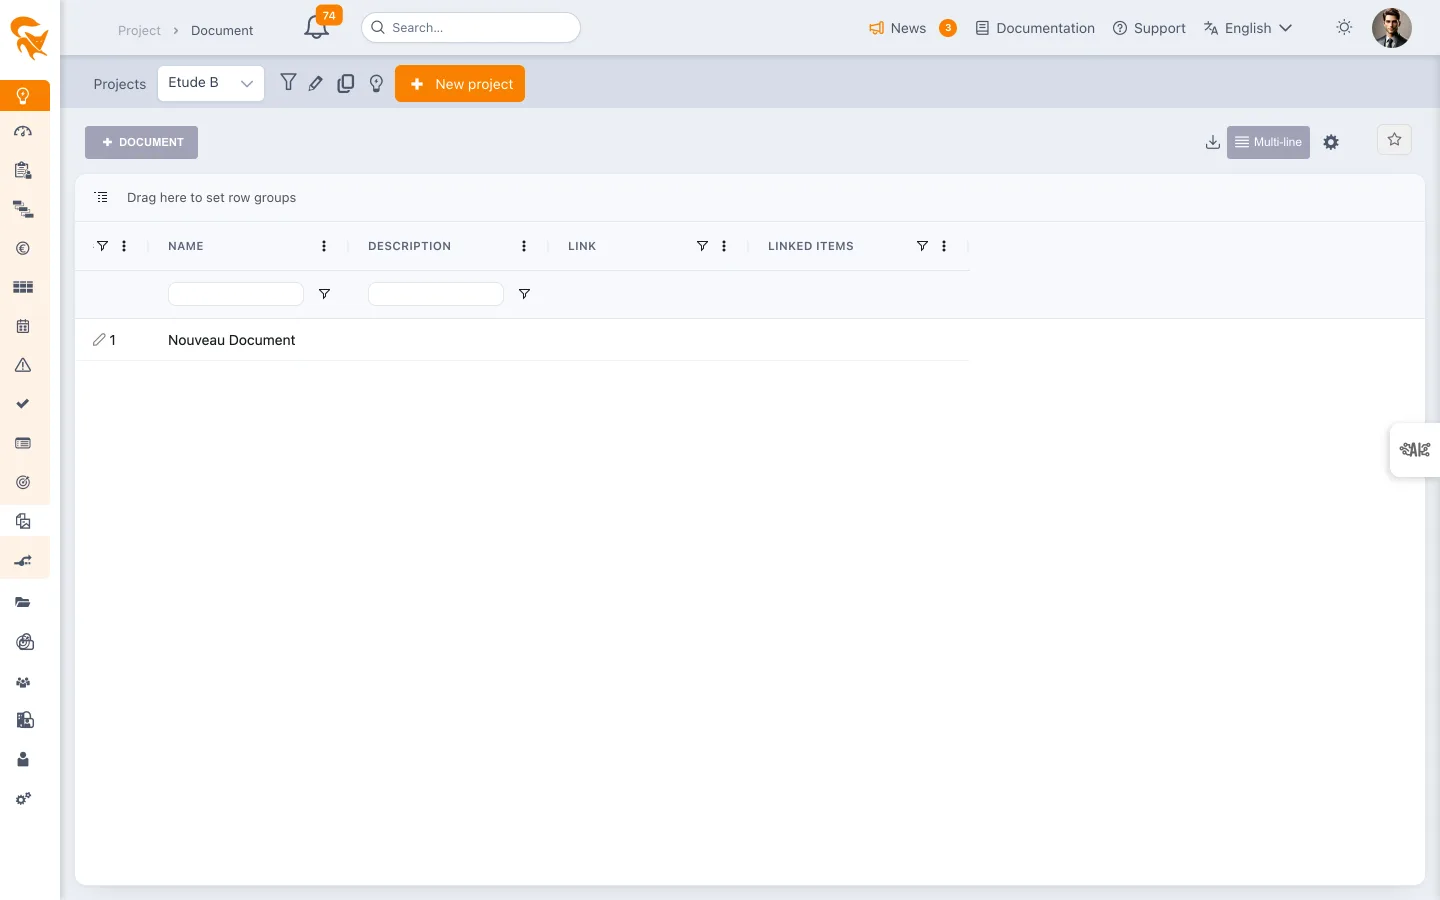Click the favorite star button
Viewport: 1440px width, 900px height.
tap(1394, 140)
